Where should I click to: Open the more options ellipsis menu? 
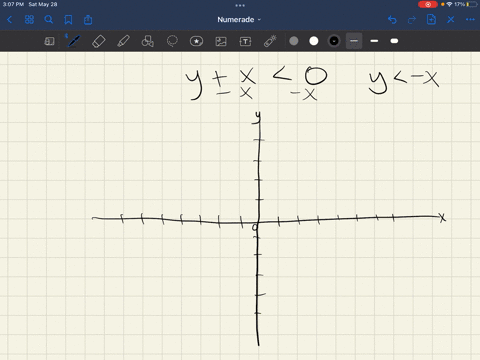click(470, 20)
